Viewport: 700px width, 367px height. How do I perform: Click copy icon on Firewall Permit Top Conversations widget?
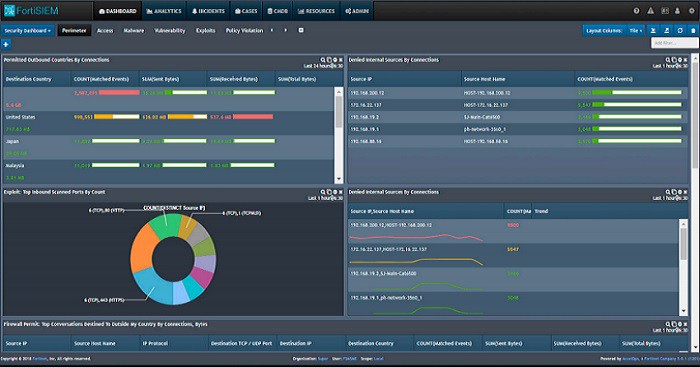tap(674, 324)
